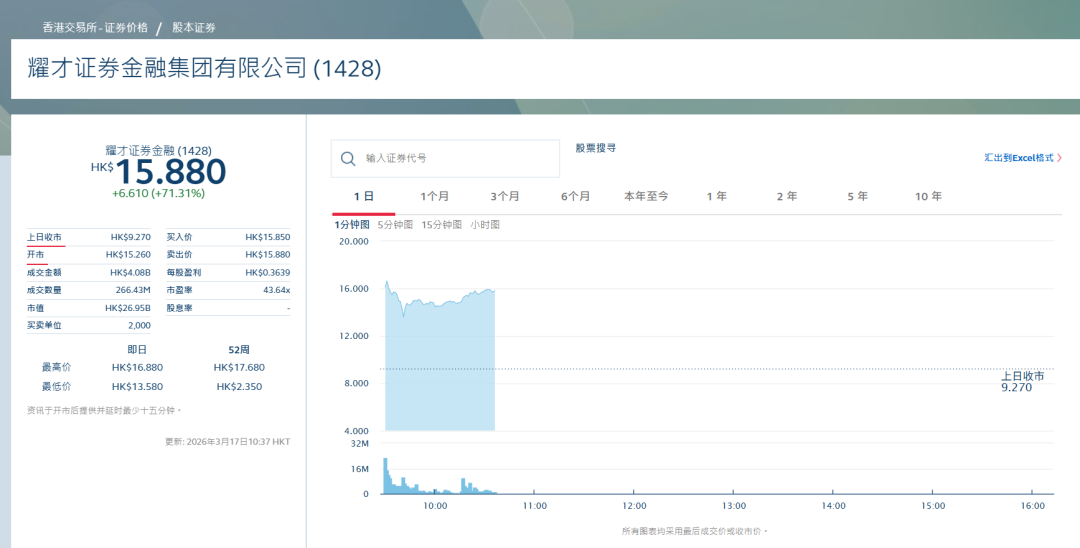View the 10年 chart range
The height and width of the screenshot is (548, 1080).
pos(928,197)
